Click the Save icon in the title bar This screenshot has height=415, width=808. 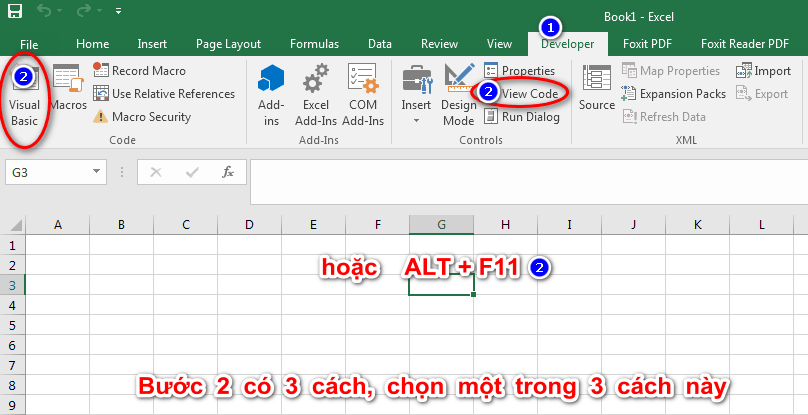click(15, 11)
